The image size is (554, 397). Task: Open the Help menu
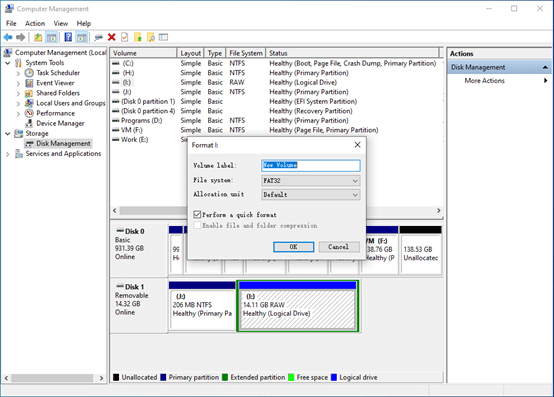tap(84, 23)
